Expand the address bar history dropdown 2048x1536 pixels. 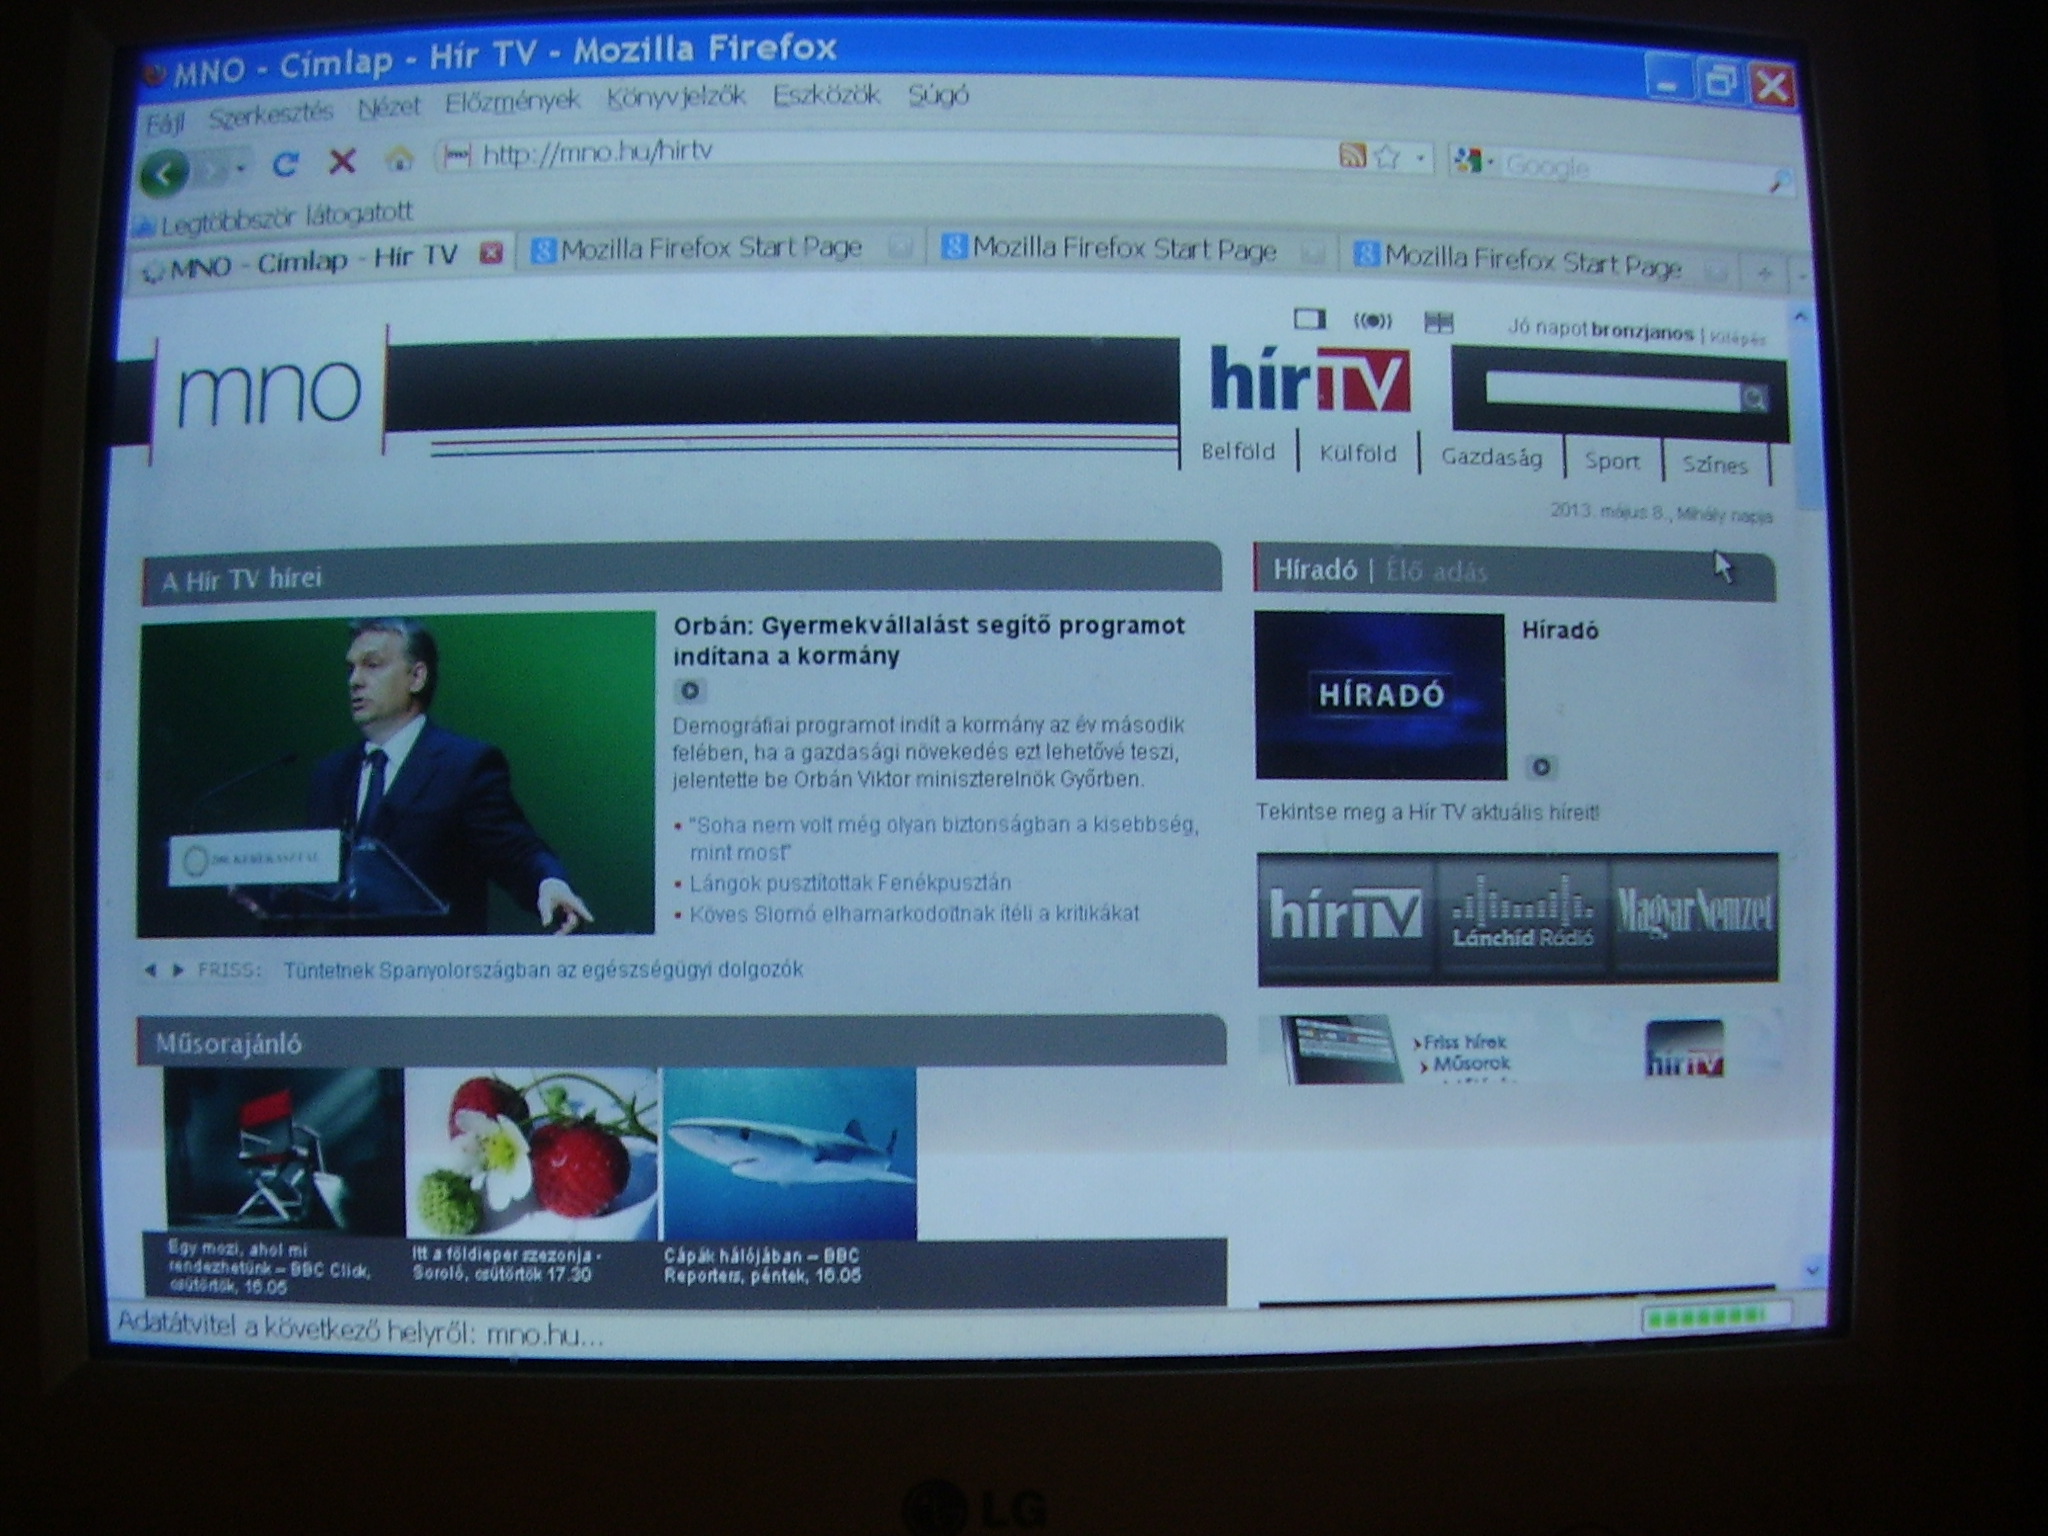click(x=1419, y=158)
